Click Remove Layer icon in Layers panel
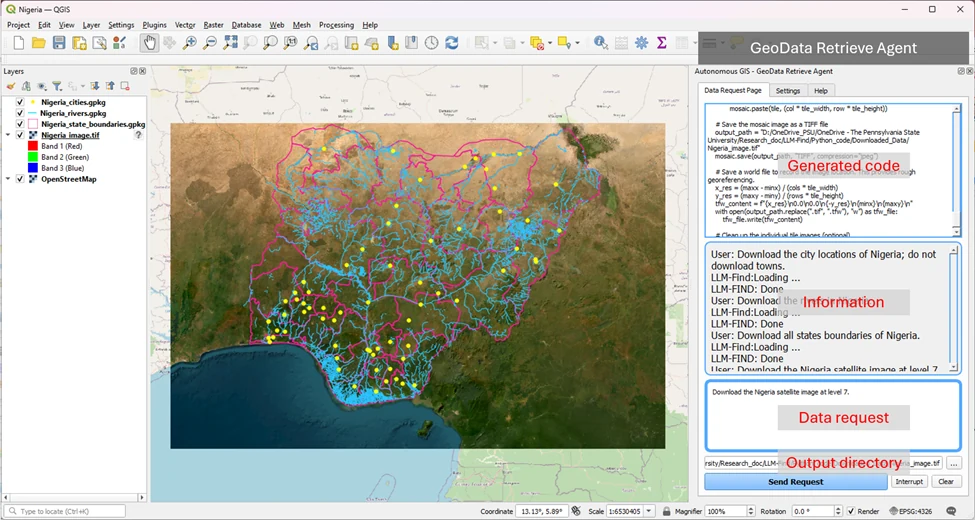Screen dimensions: 975x520 (125, 86)
